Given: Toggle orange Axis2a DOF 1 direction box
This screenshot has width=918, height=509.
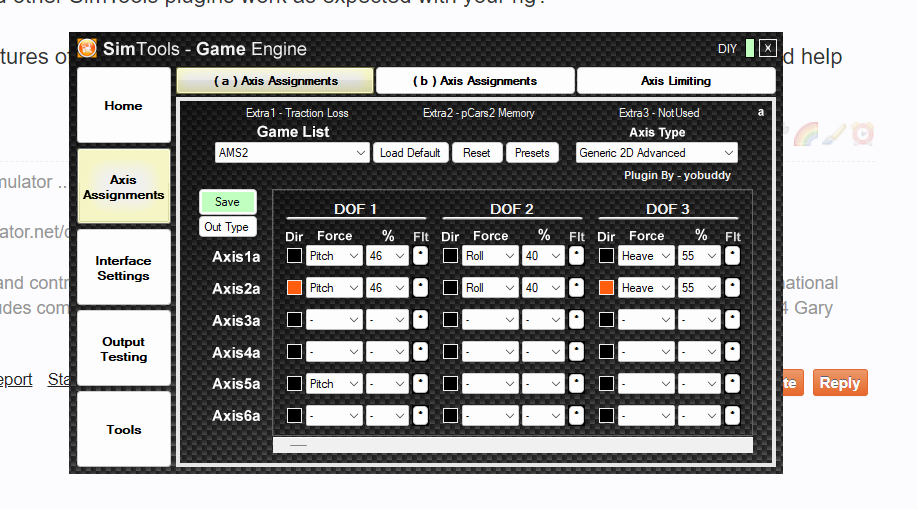Looking at the screenshot, I should coord(294,288).
